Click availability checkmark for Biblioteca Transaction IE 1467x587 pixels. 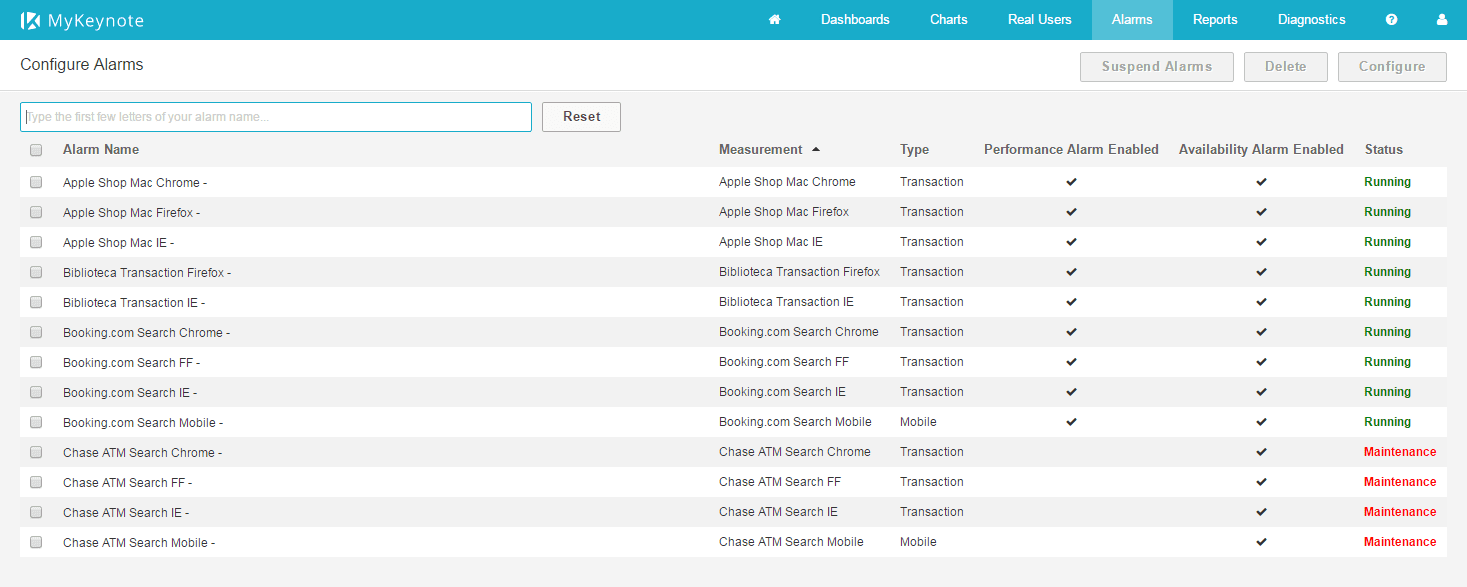[1261, 302]
